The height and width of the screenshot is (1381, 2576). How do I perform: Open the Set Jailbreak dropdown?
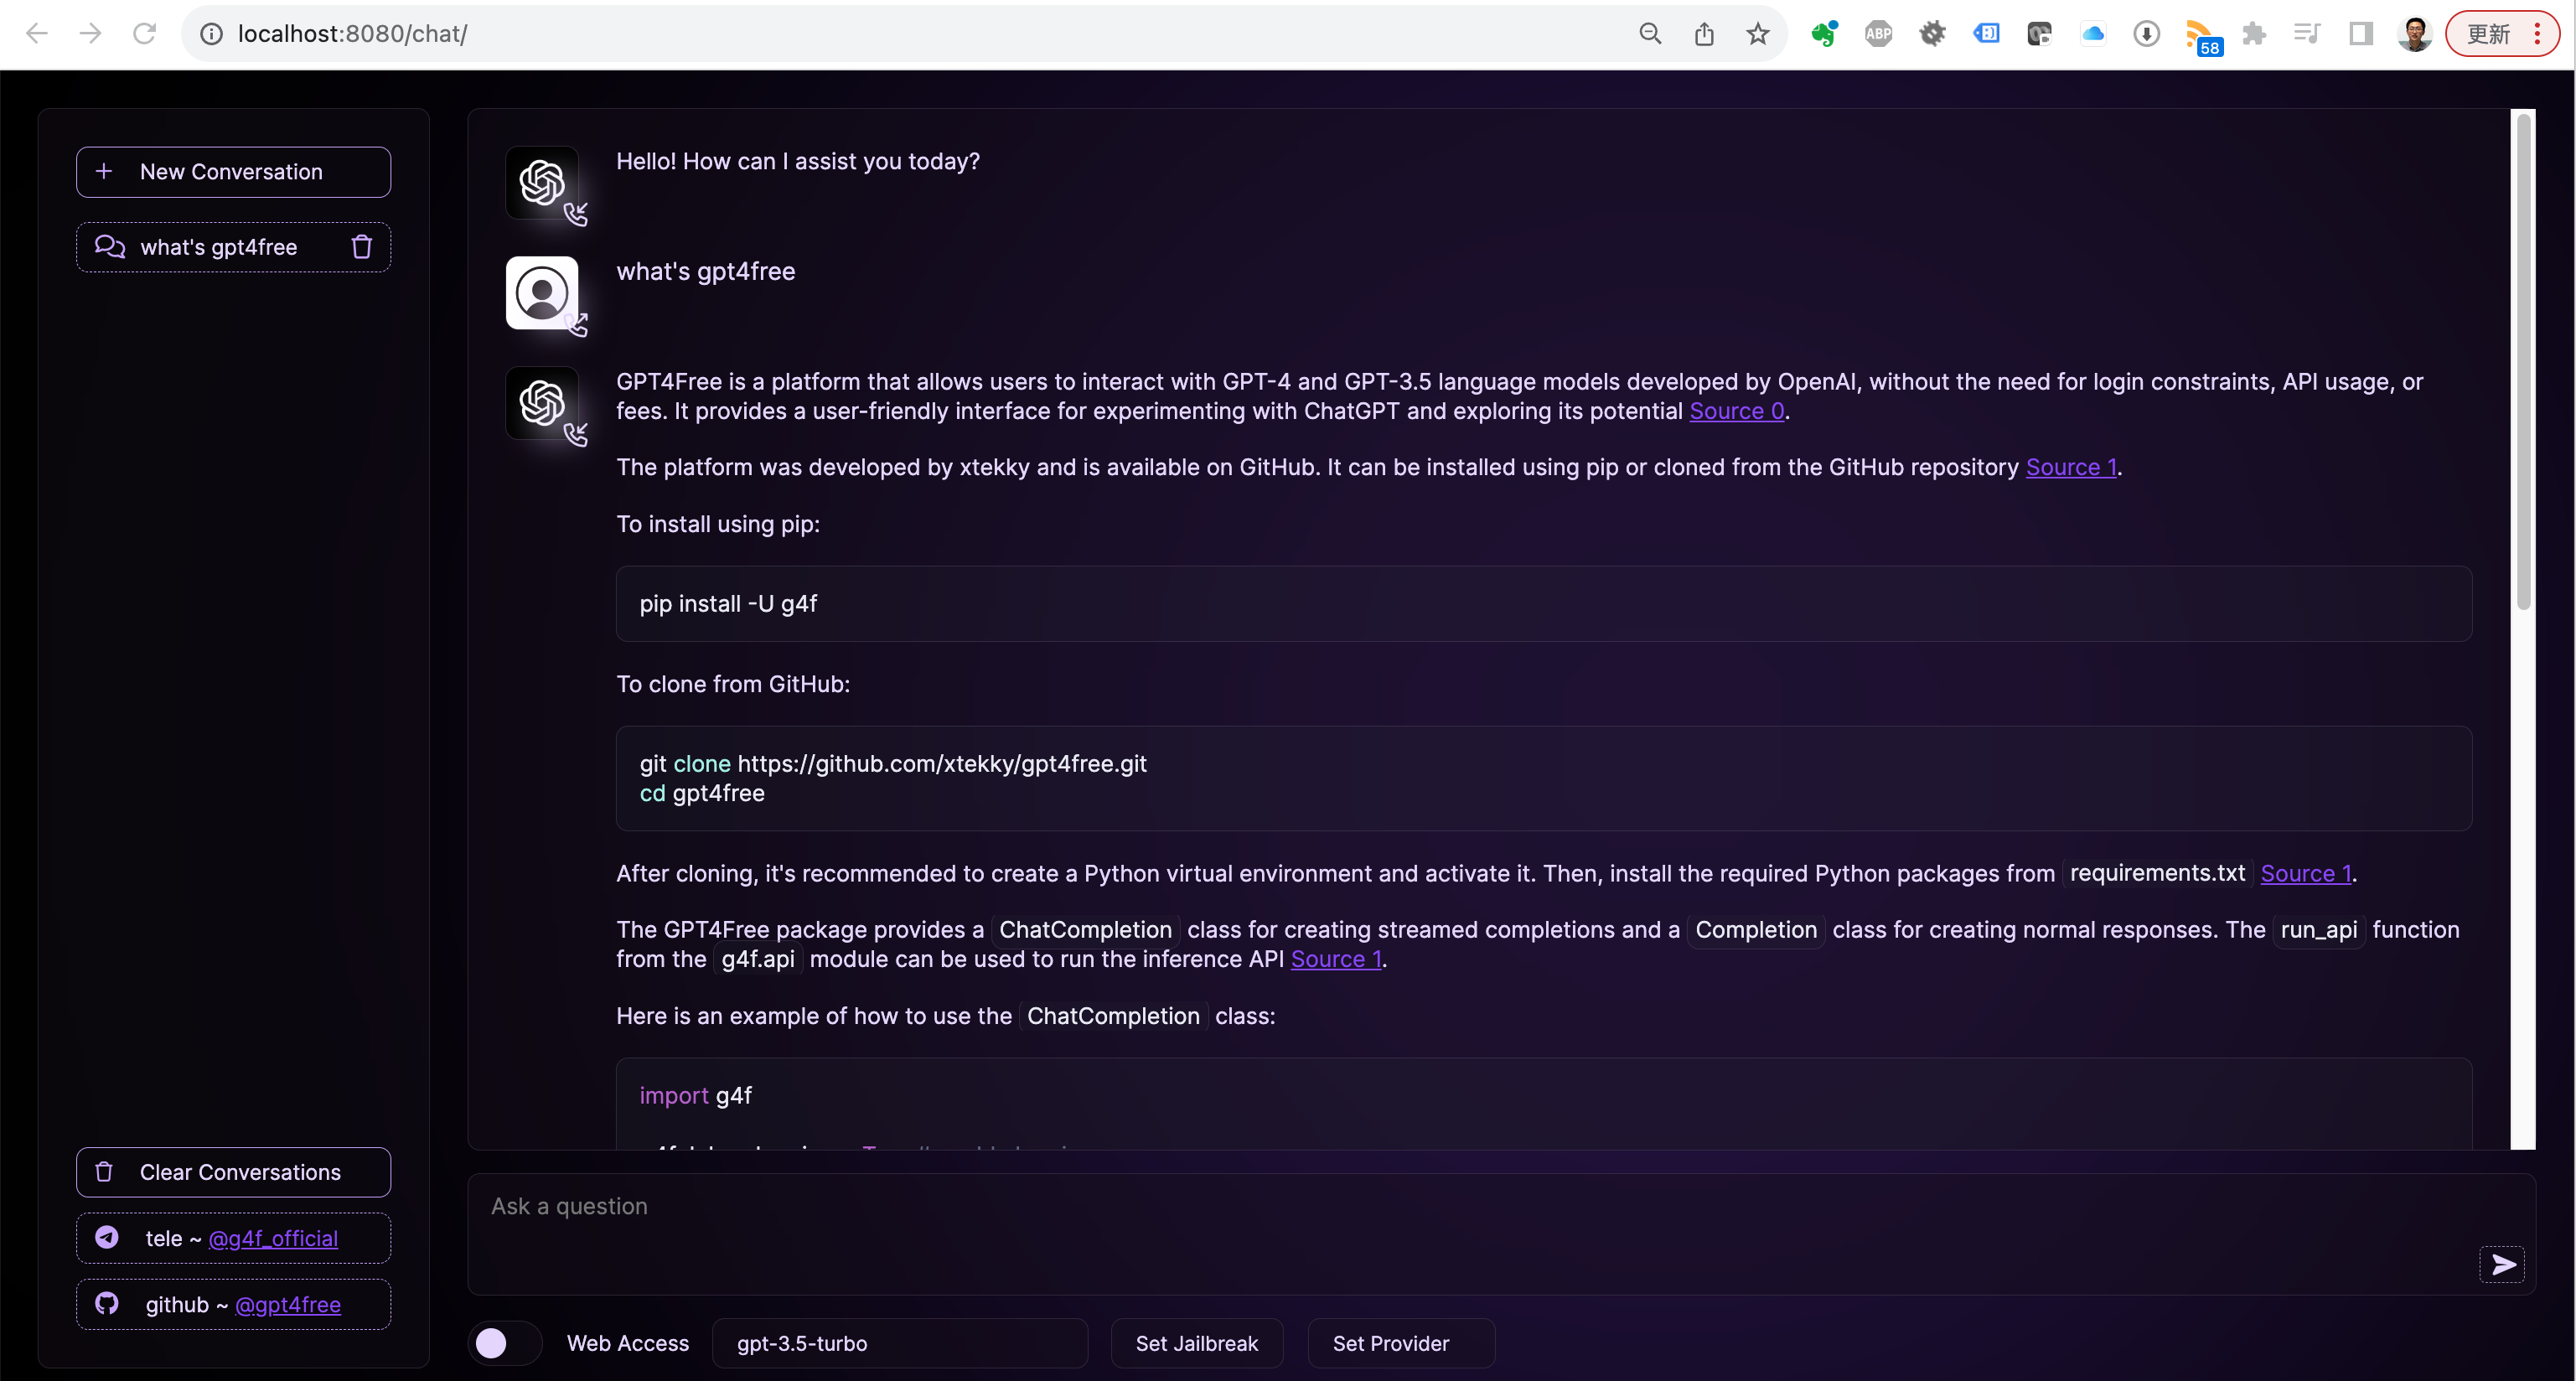[x=1197, y=1343]
